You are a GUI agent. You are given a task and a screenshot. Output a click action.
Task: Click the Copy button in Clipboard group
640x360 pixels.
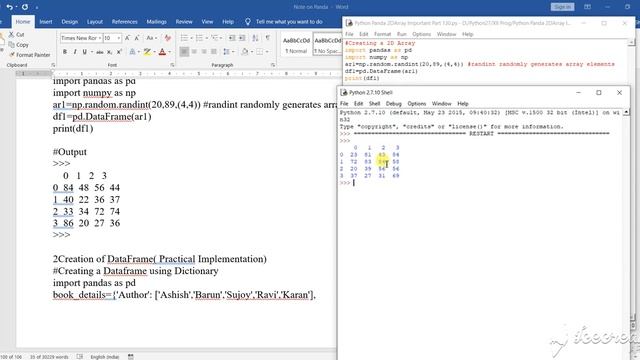[x=19, y=44]
